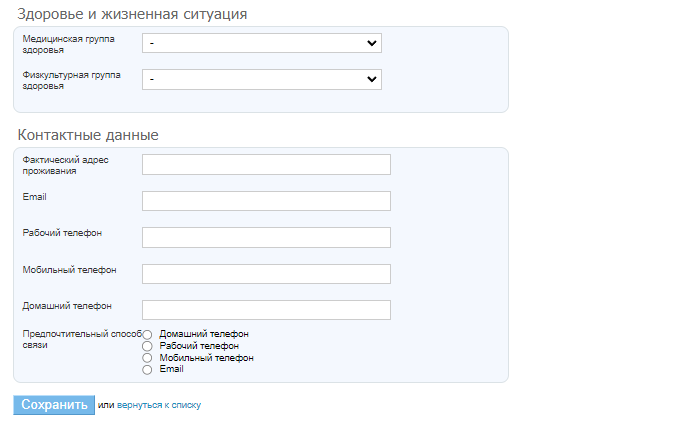Expand the Физкультурная группа здоровья dropdown
693x428 pixels.
click(x=262, y=79)
